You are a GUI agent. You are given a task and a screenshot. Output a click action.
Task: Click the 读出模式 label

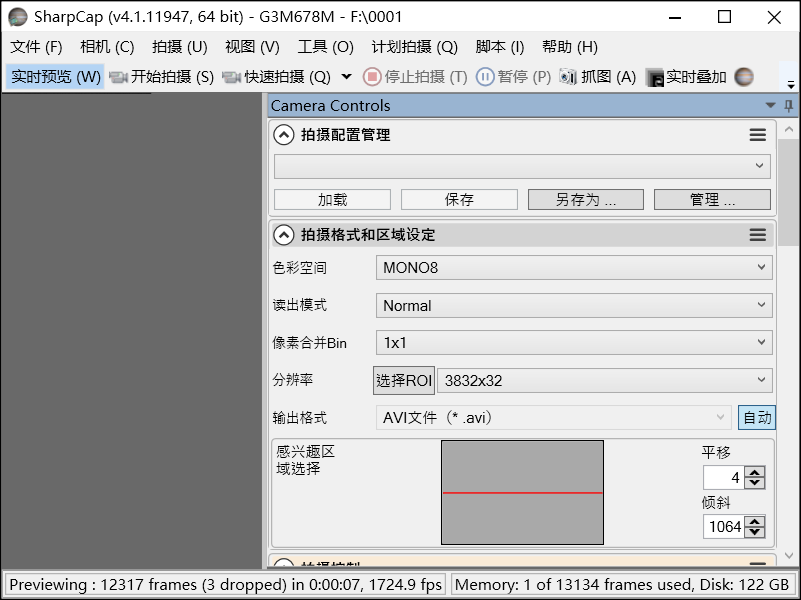click(299, 305)
